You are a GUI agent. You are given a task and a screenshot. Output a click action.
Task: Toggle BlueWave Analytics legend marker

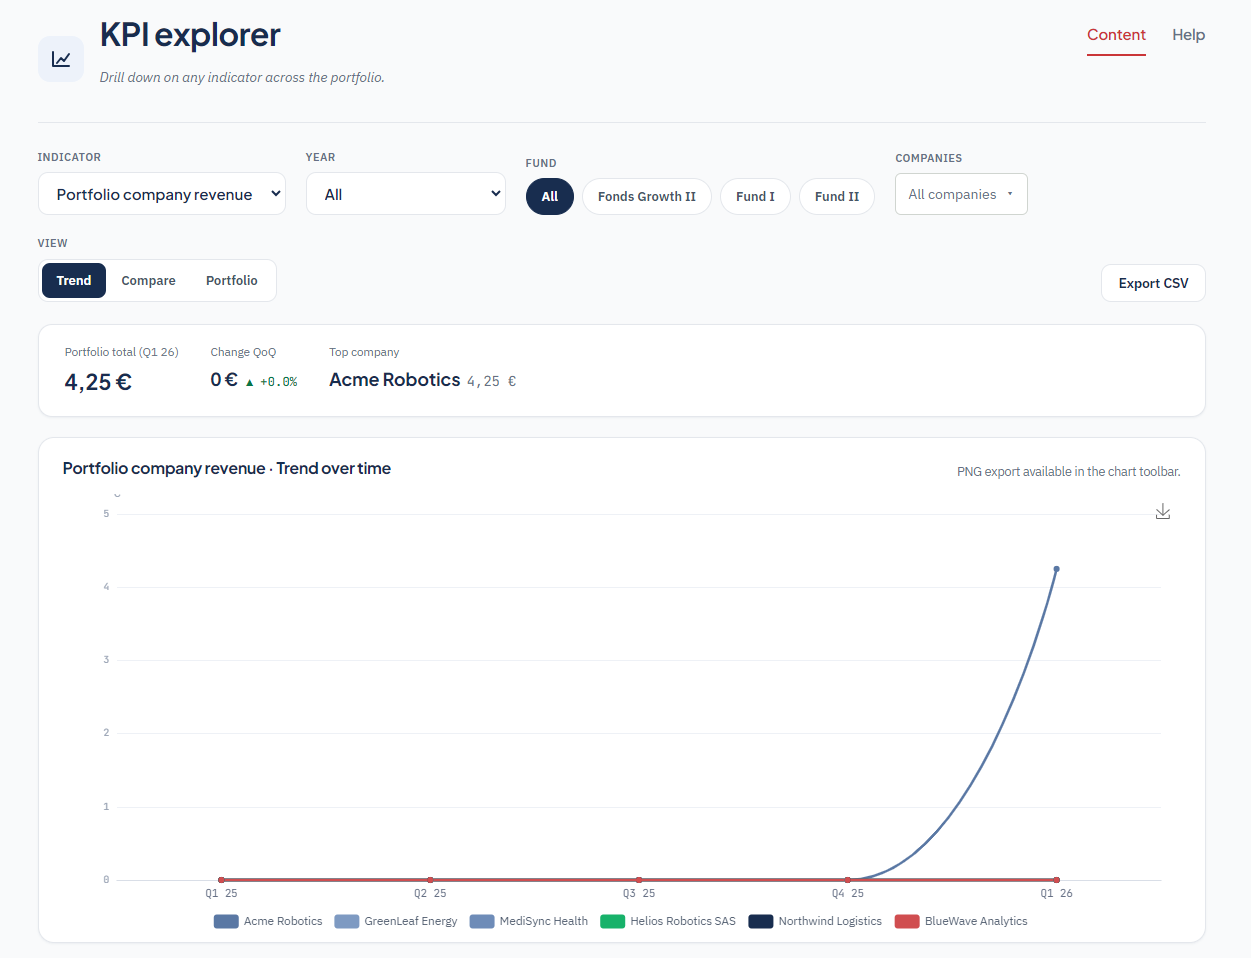point(907,921)
